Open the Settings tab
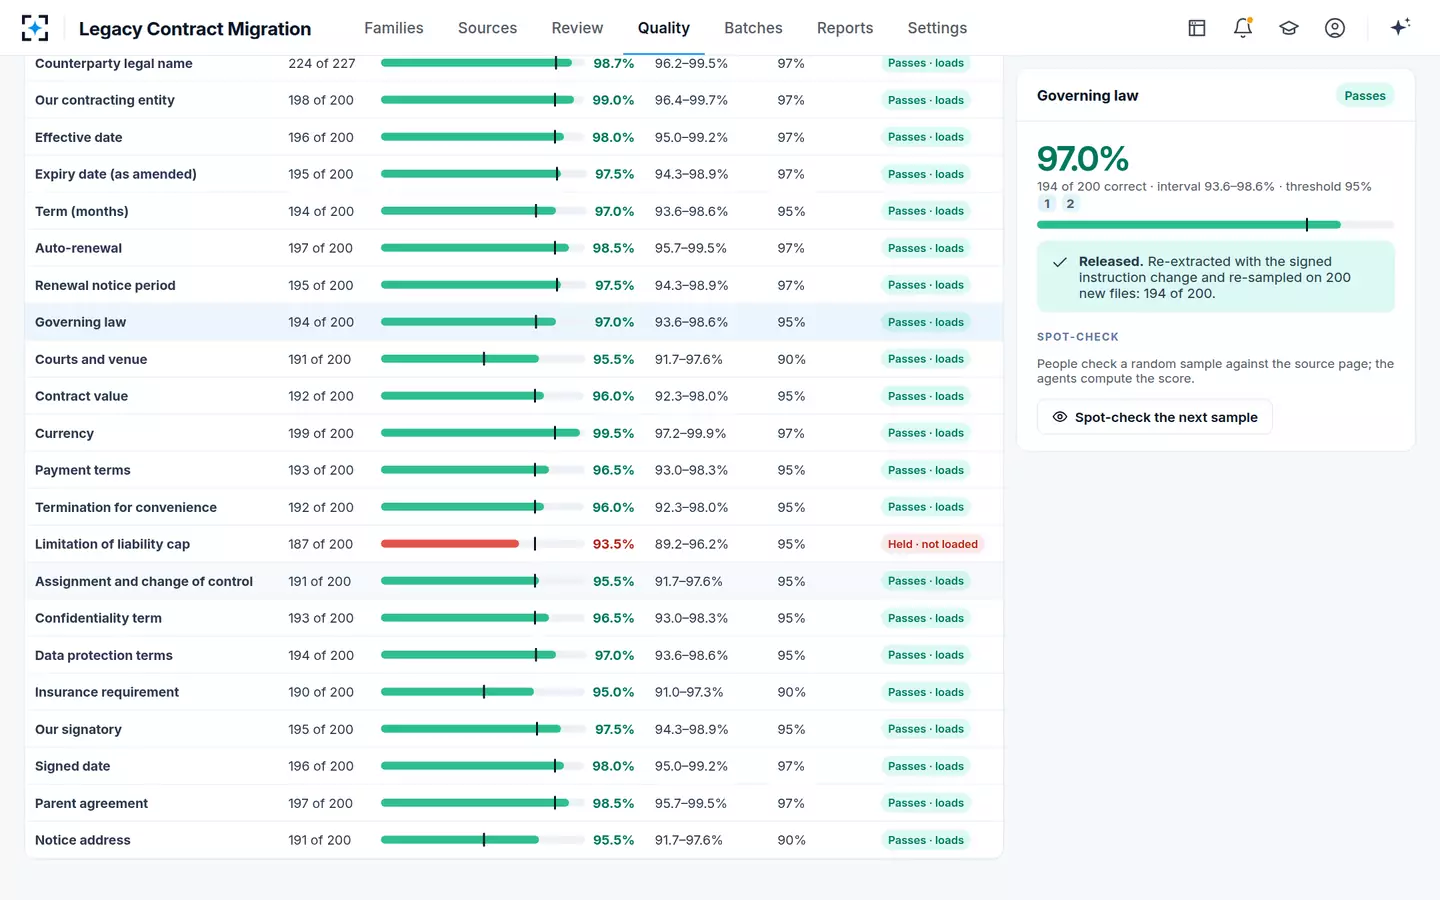Screen dimensions: 1440x900 click(937, 28)
